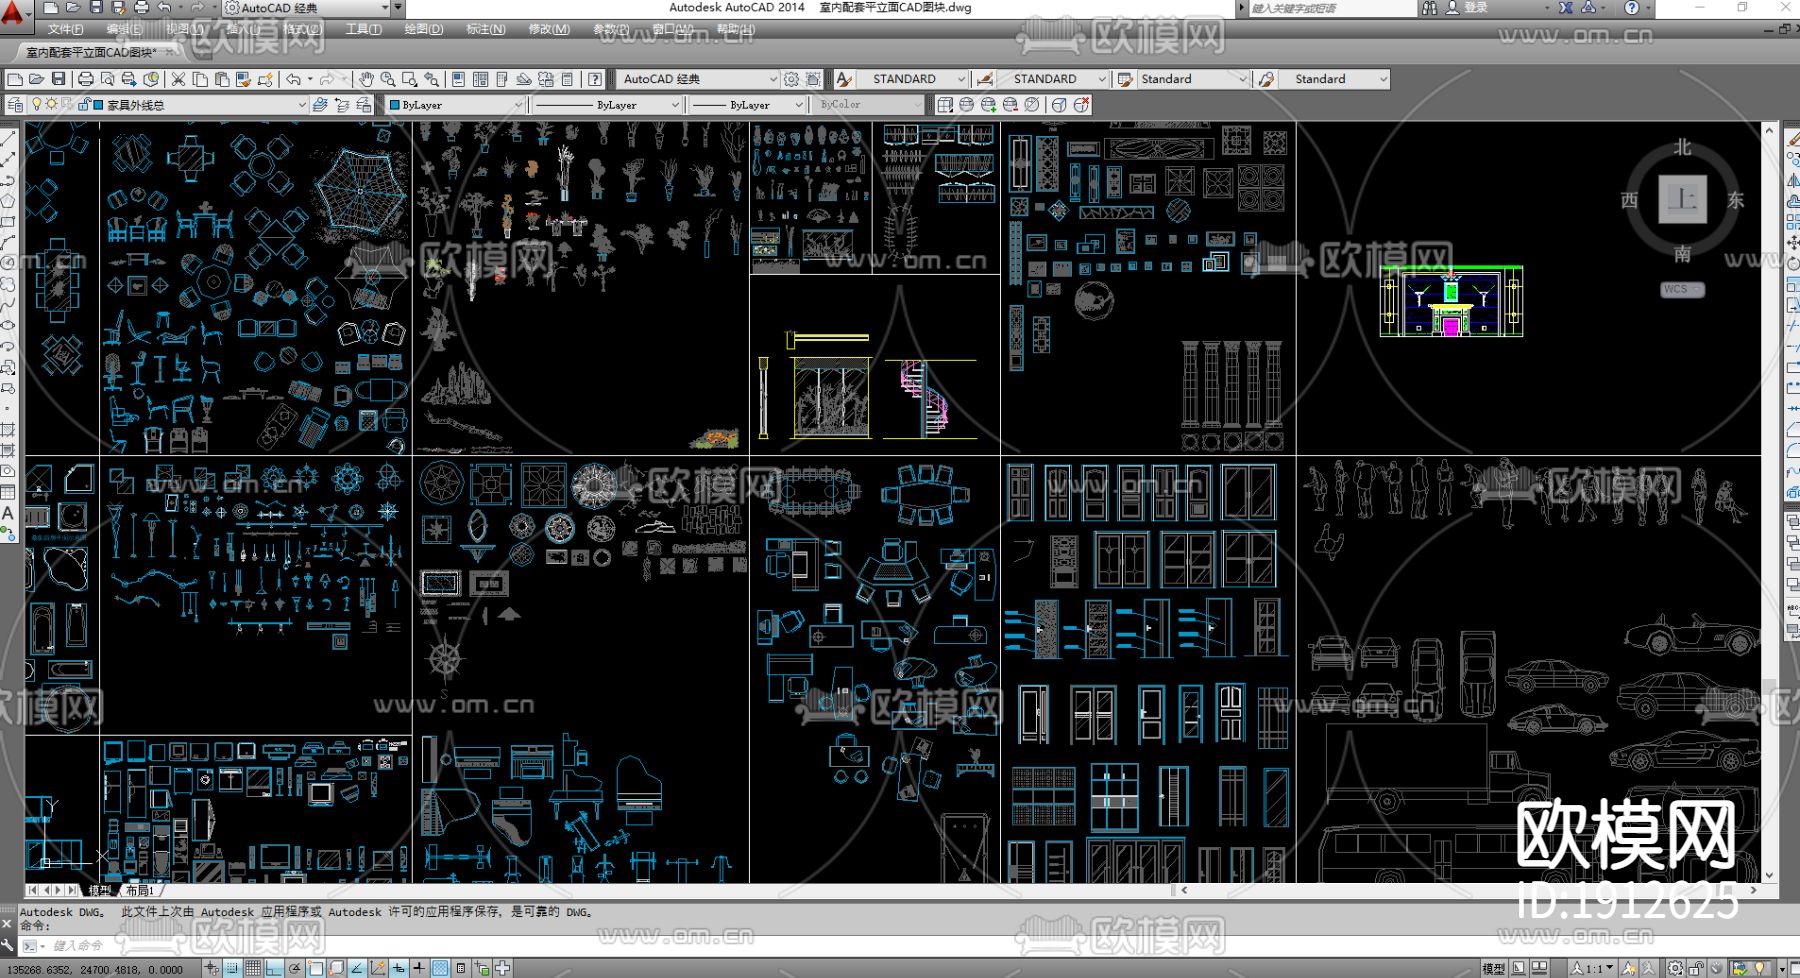Click the Save icon in the standard toolbar
1800x978 pixels.
pyautogui.click(x=58, y=79)
